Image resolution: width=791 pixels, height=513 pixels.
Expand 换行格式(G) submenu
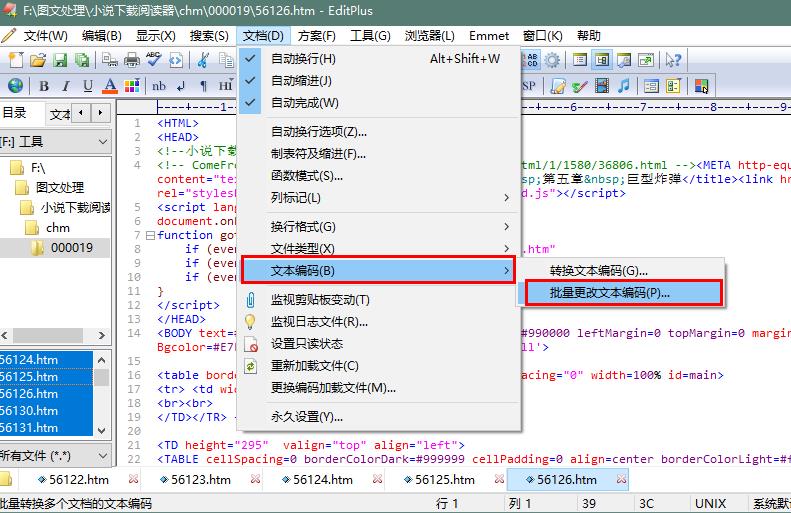pos(379,226)
